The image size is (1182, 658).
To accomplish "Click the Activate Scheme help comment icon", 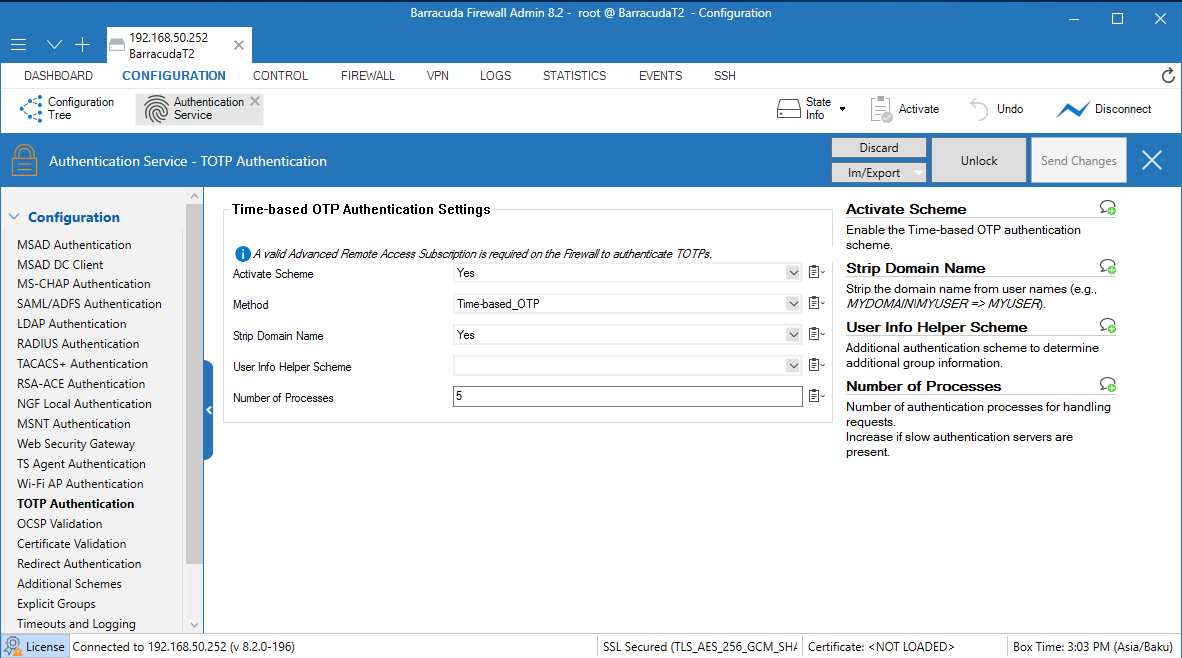I will tap(1107, 207).
